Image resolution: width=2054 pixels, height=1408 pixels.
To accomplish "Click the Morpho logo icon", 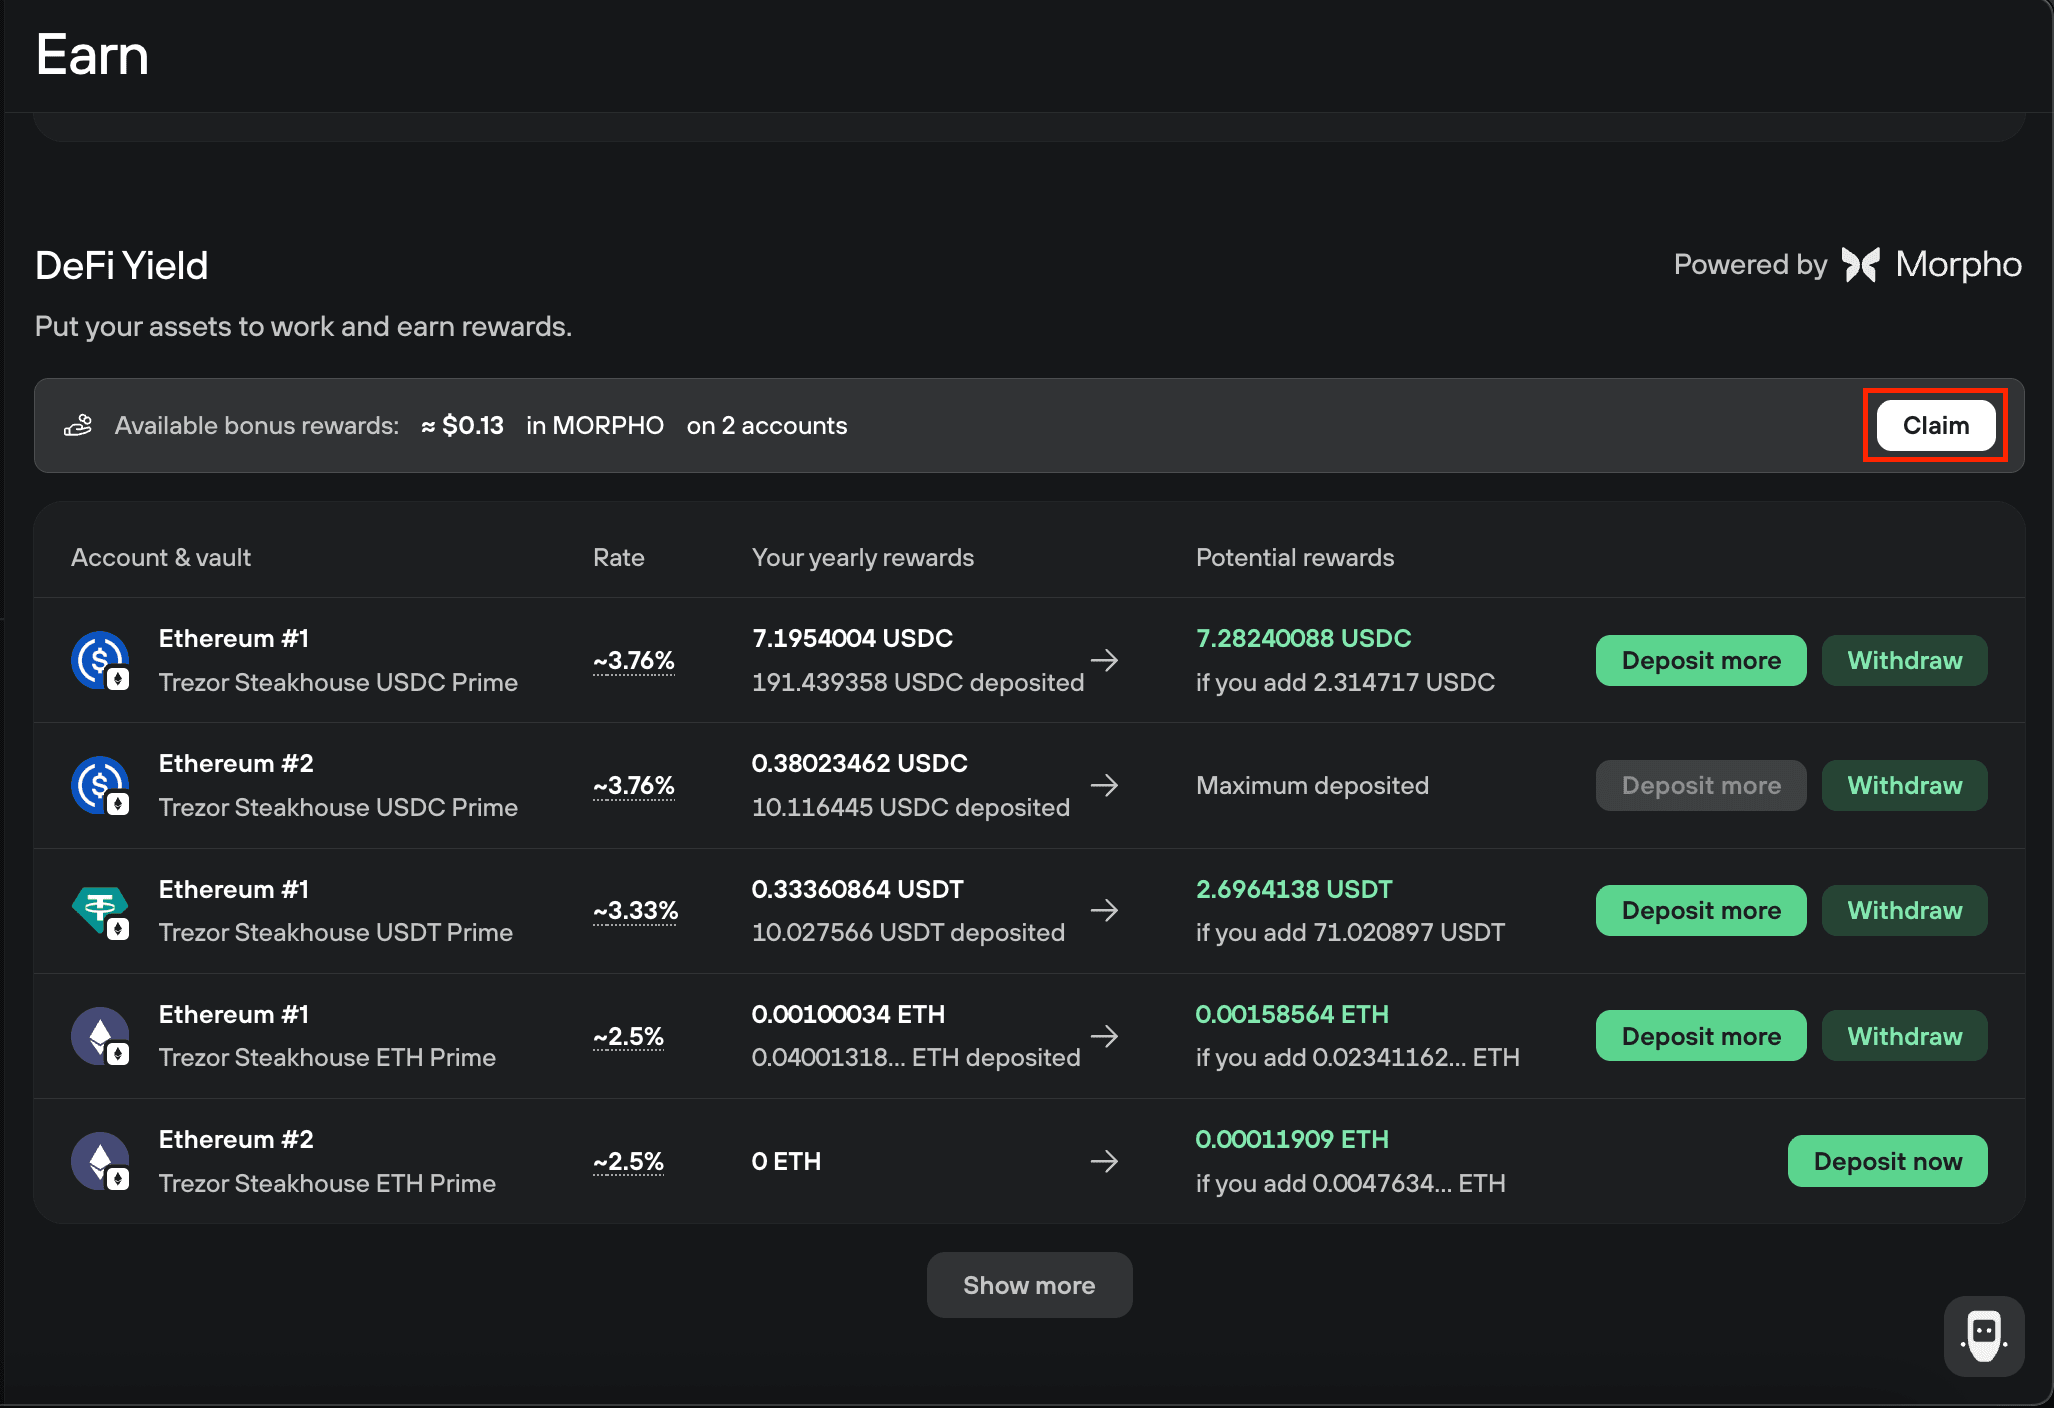I will 1861,265.
